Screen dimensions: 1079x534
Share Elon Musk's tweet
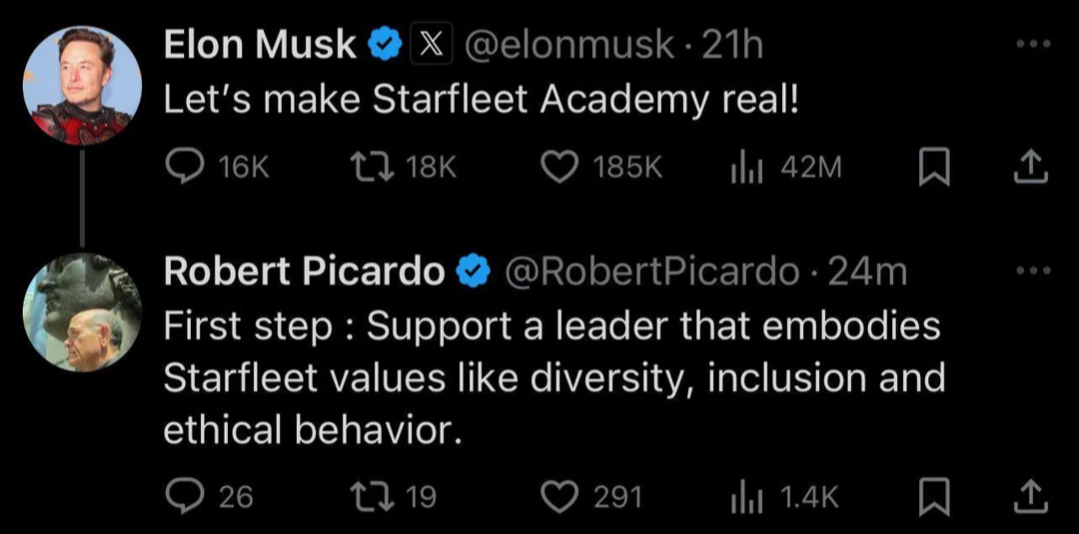click(x=1030, y=169)
